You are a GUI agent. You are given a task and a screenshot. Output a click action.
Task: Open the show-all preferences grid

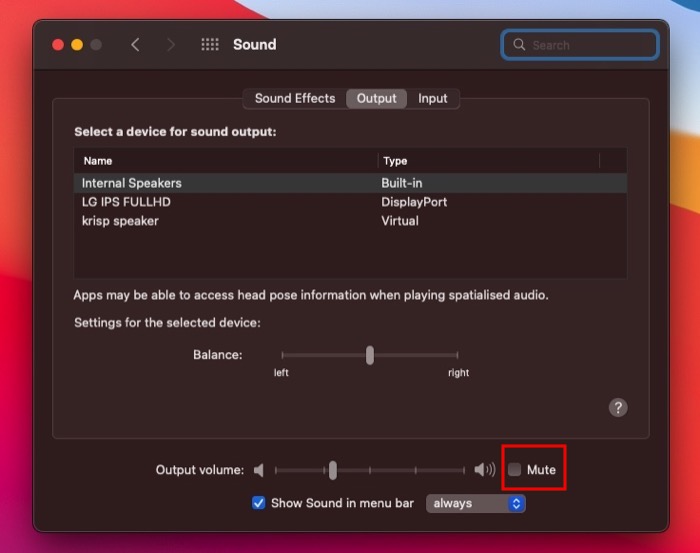pos(210,45)
